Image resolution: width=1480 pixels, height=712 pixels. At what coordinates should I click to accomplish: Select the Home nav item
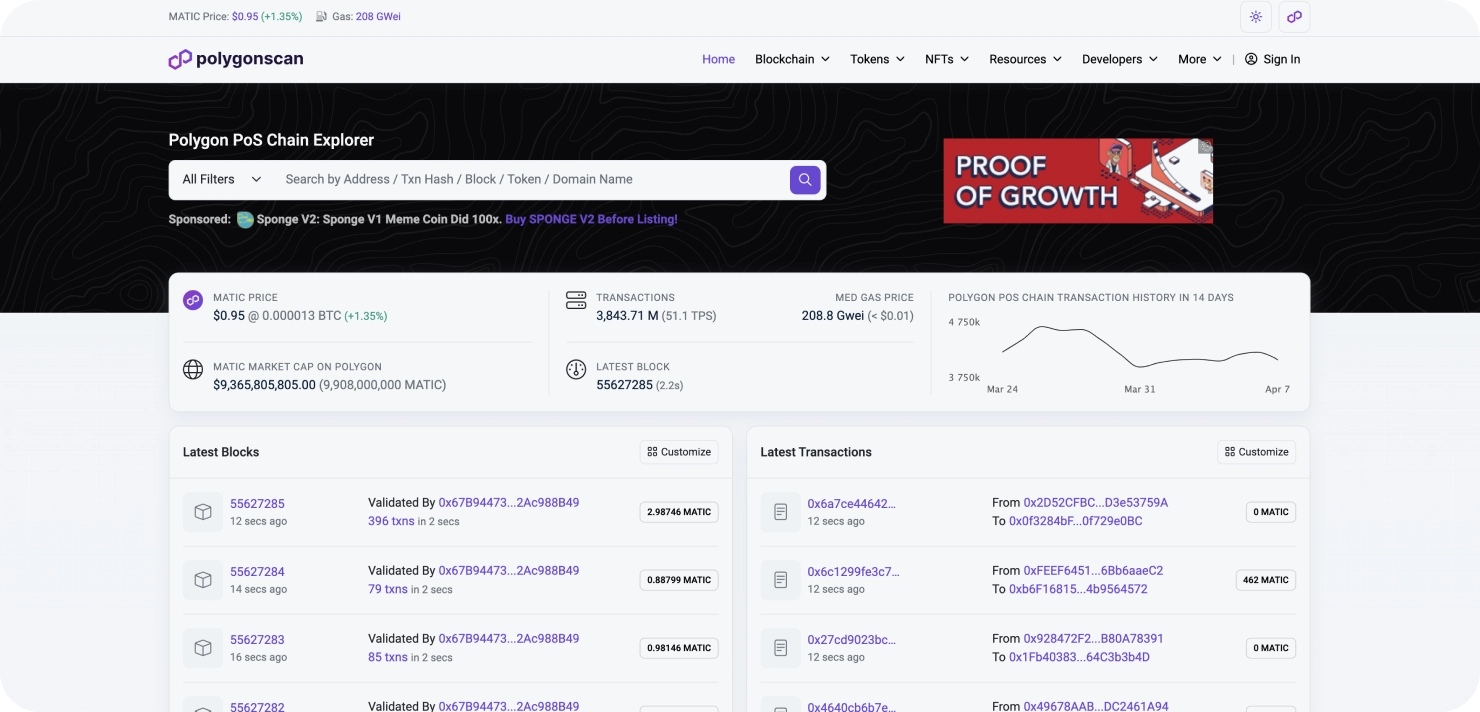coord(718,59)
